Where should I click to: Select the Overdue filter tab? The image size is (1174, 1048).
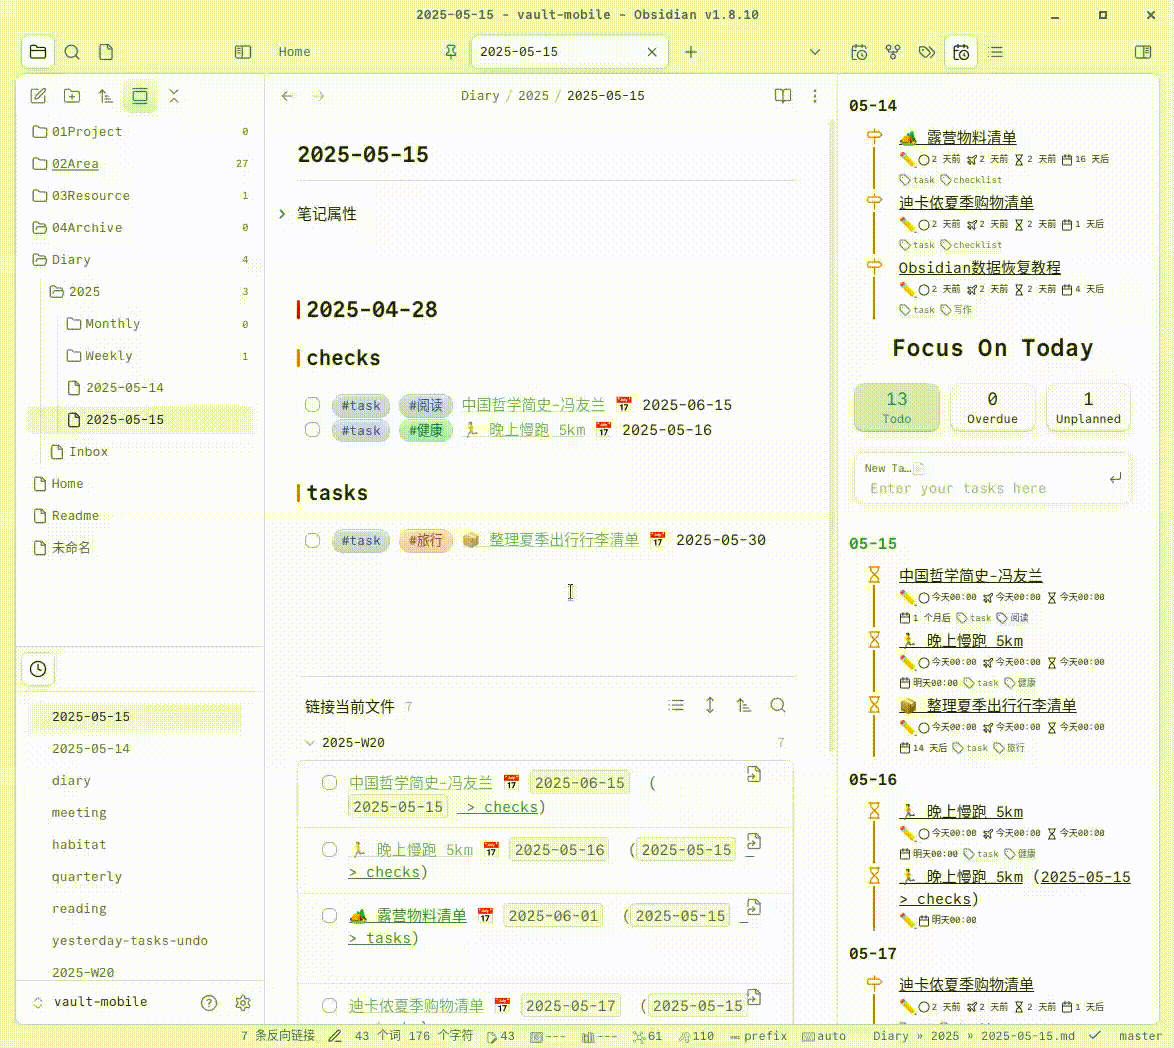tap(992, 408)
